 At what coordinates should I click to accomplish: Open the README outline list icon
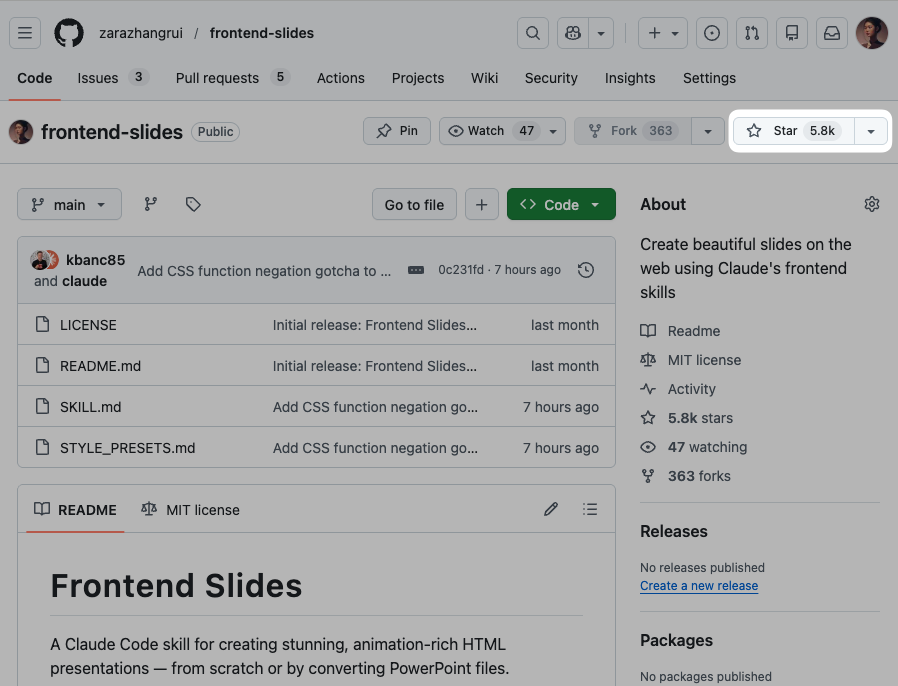pyautogui.click(x=590, y=509)
